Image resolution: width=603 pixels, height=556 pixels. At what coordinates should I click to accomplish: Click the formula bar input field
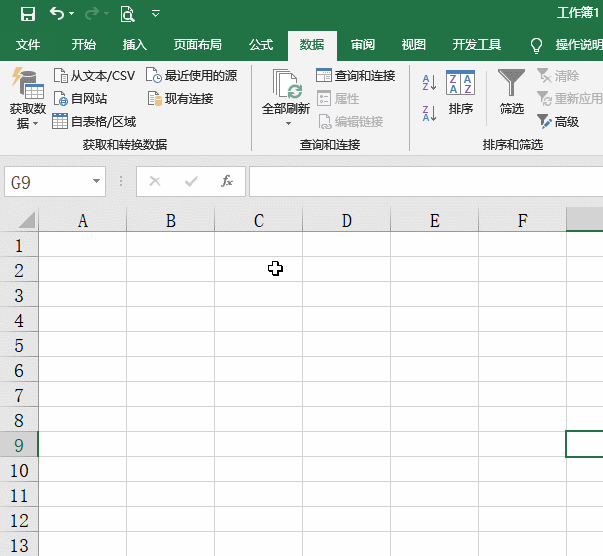(426, 181)
